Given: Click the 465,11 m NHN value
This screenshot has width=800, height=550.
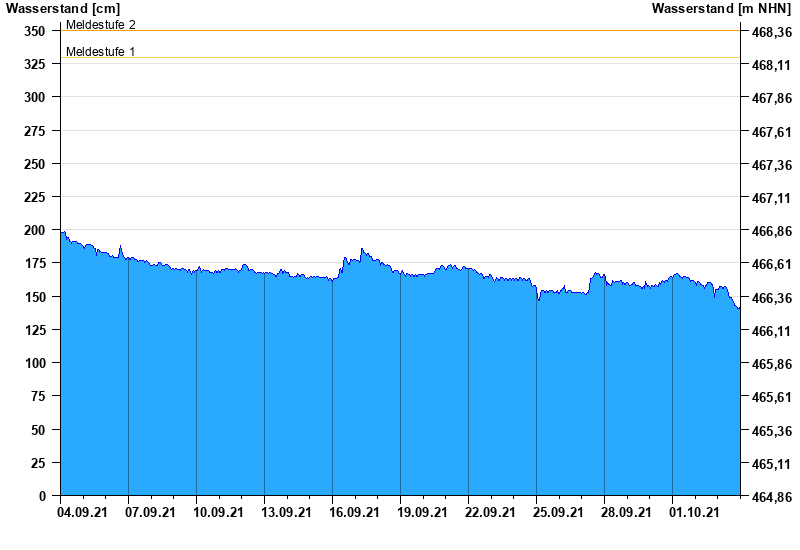Looking at the screenshot, I should point(772,464).
